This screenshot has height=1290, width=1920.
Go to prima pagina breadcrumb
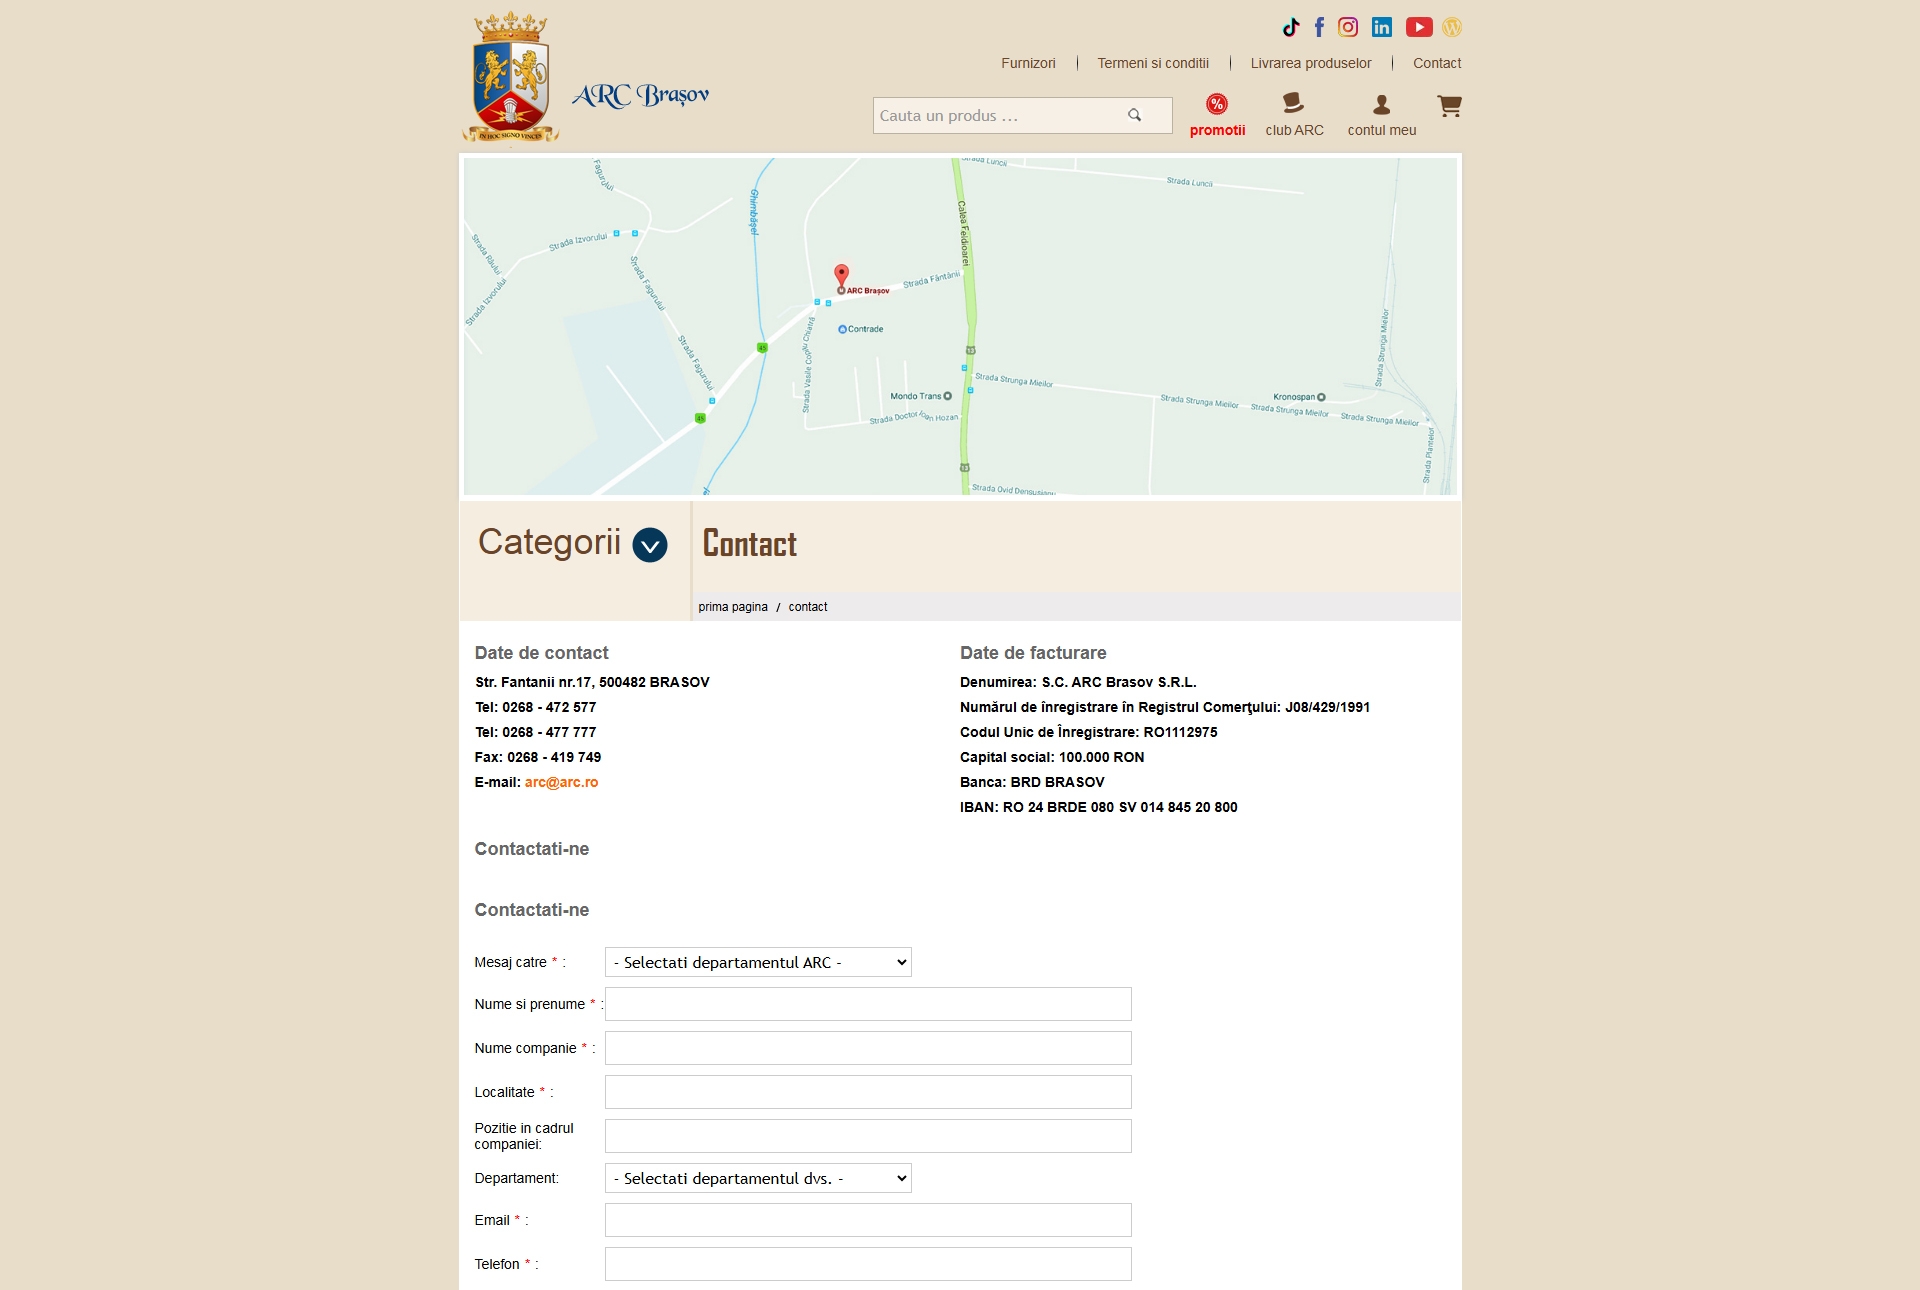tap(733, 607)
